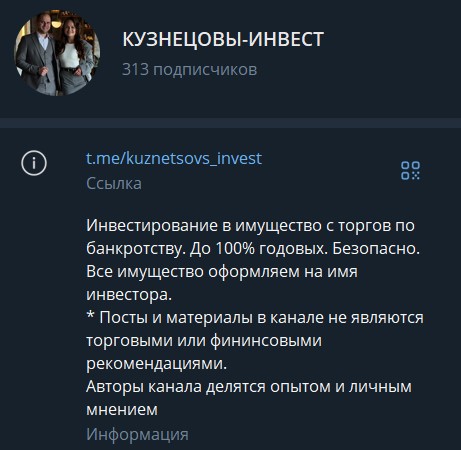The height and width of the screenshot is (450, 461).
Task: Click the Ссылка label under the link
Action: click(114, 184)
